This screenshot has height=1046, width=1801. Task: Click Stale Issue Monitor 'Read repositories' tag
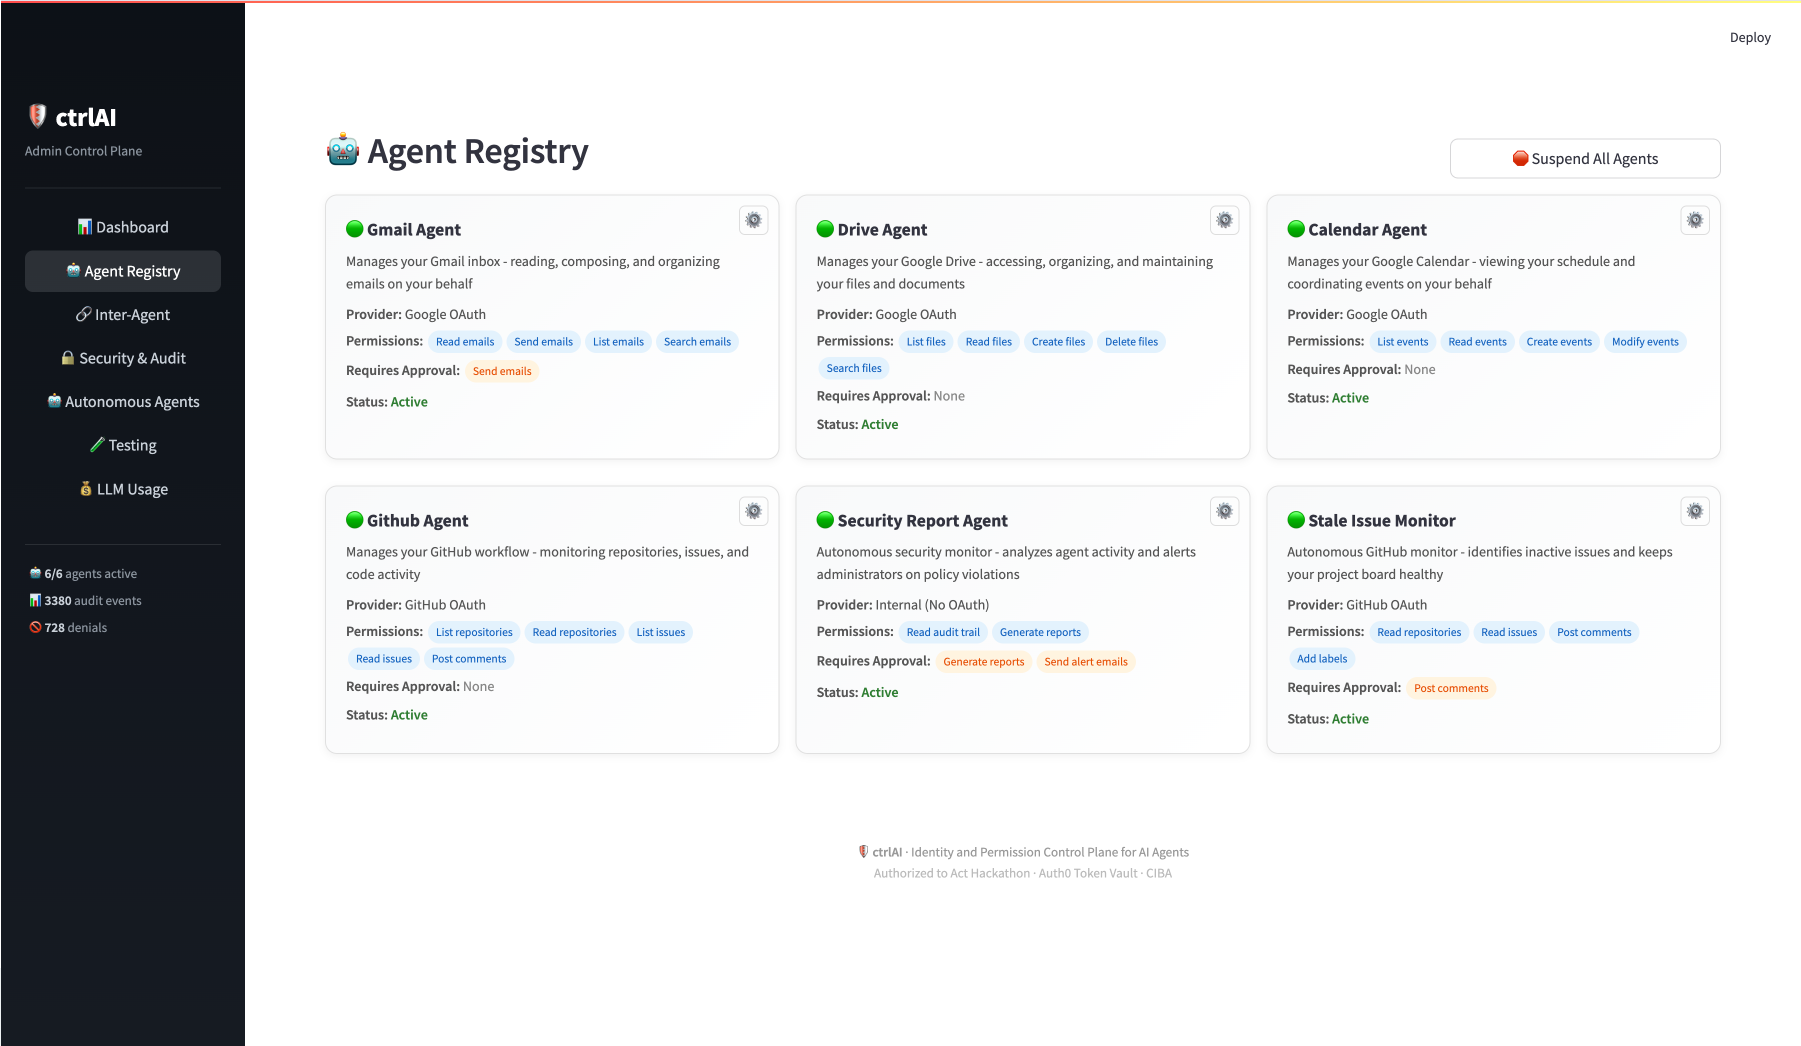click(1419, 632)
